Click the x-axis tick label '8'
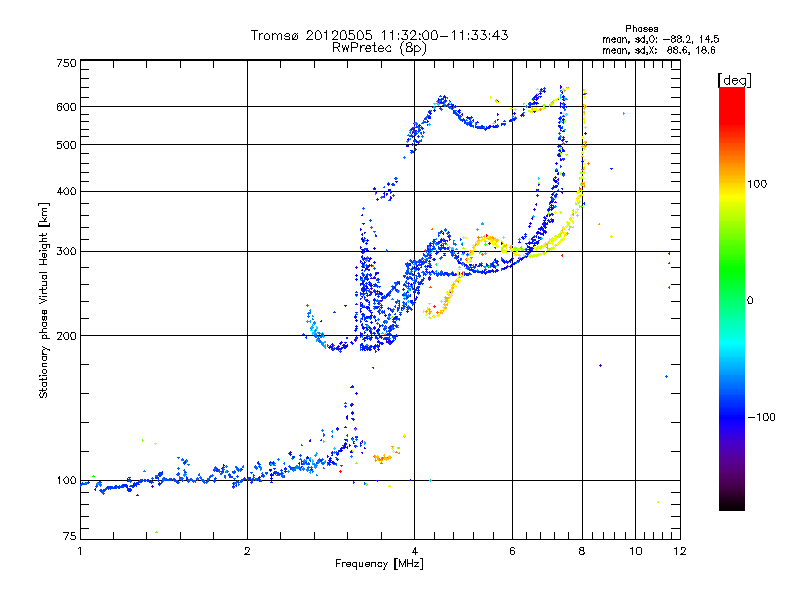This screenshot has width=800, height=600. (582, 551)
